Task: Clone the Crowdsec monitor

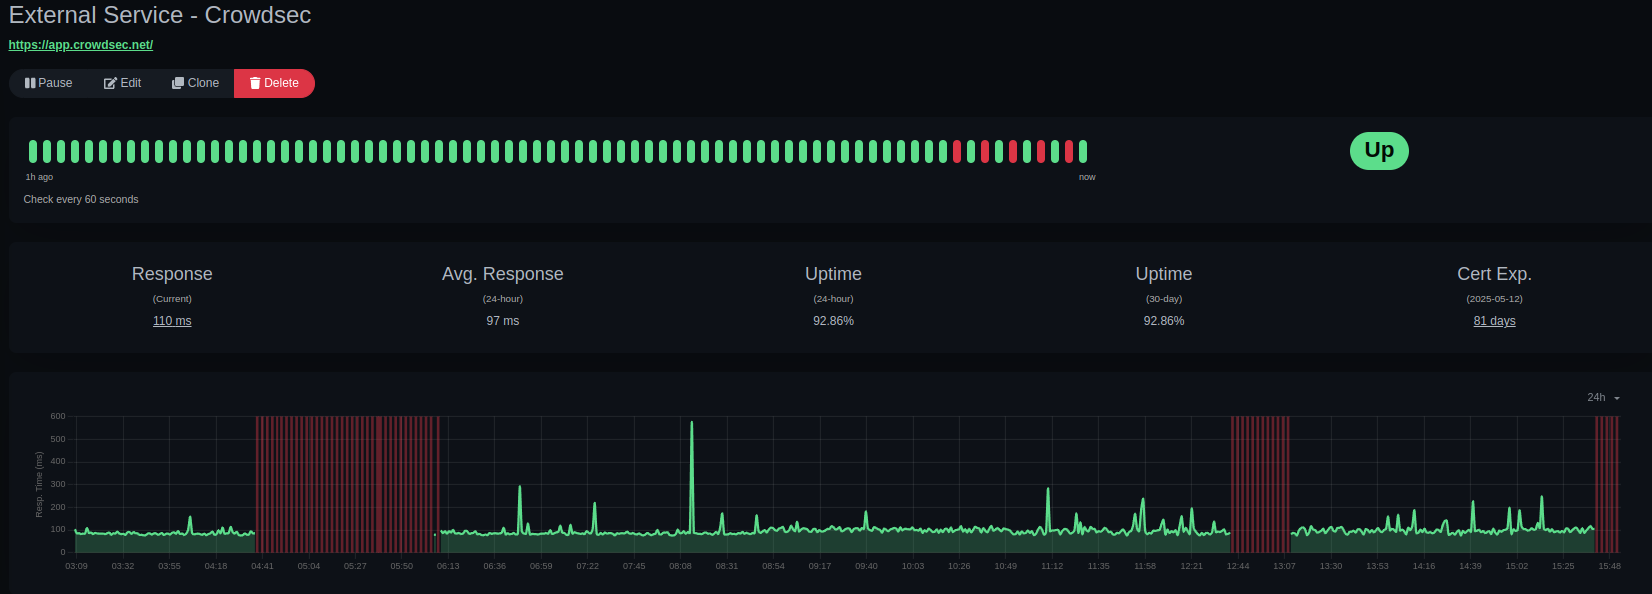Action: [x=195, y=83]
